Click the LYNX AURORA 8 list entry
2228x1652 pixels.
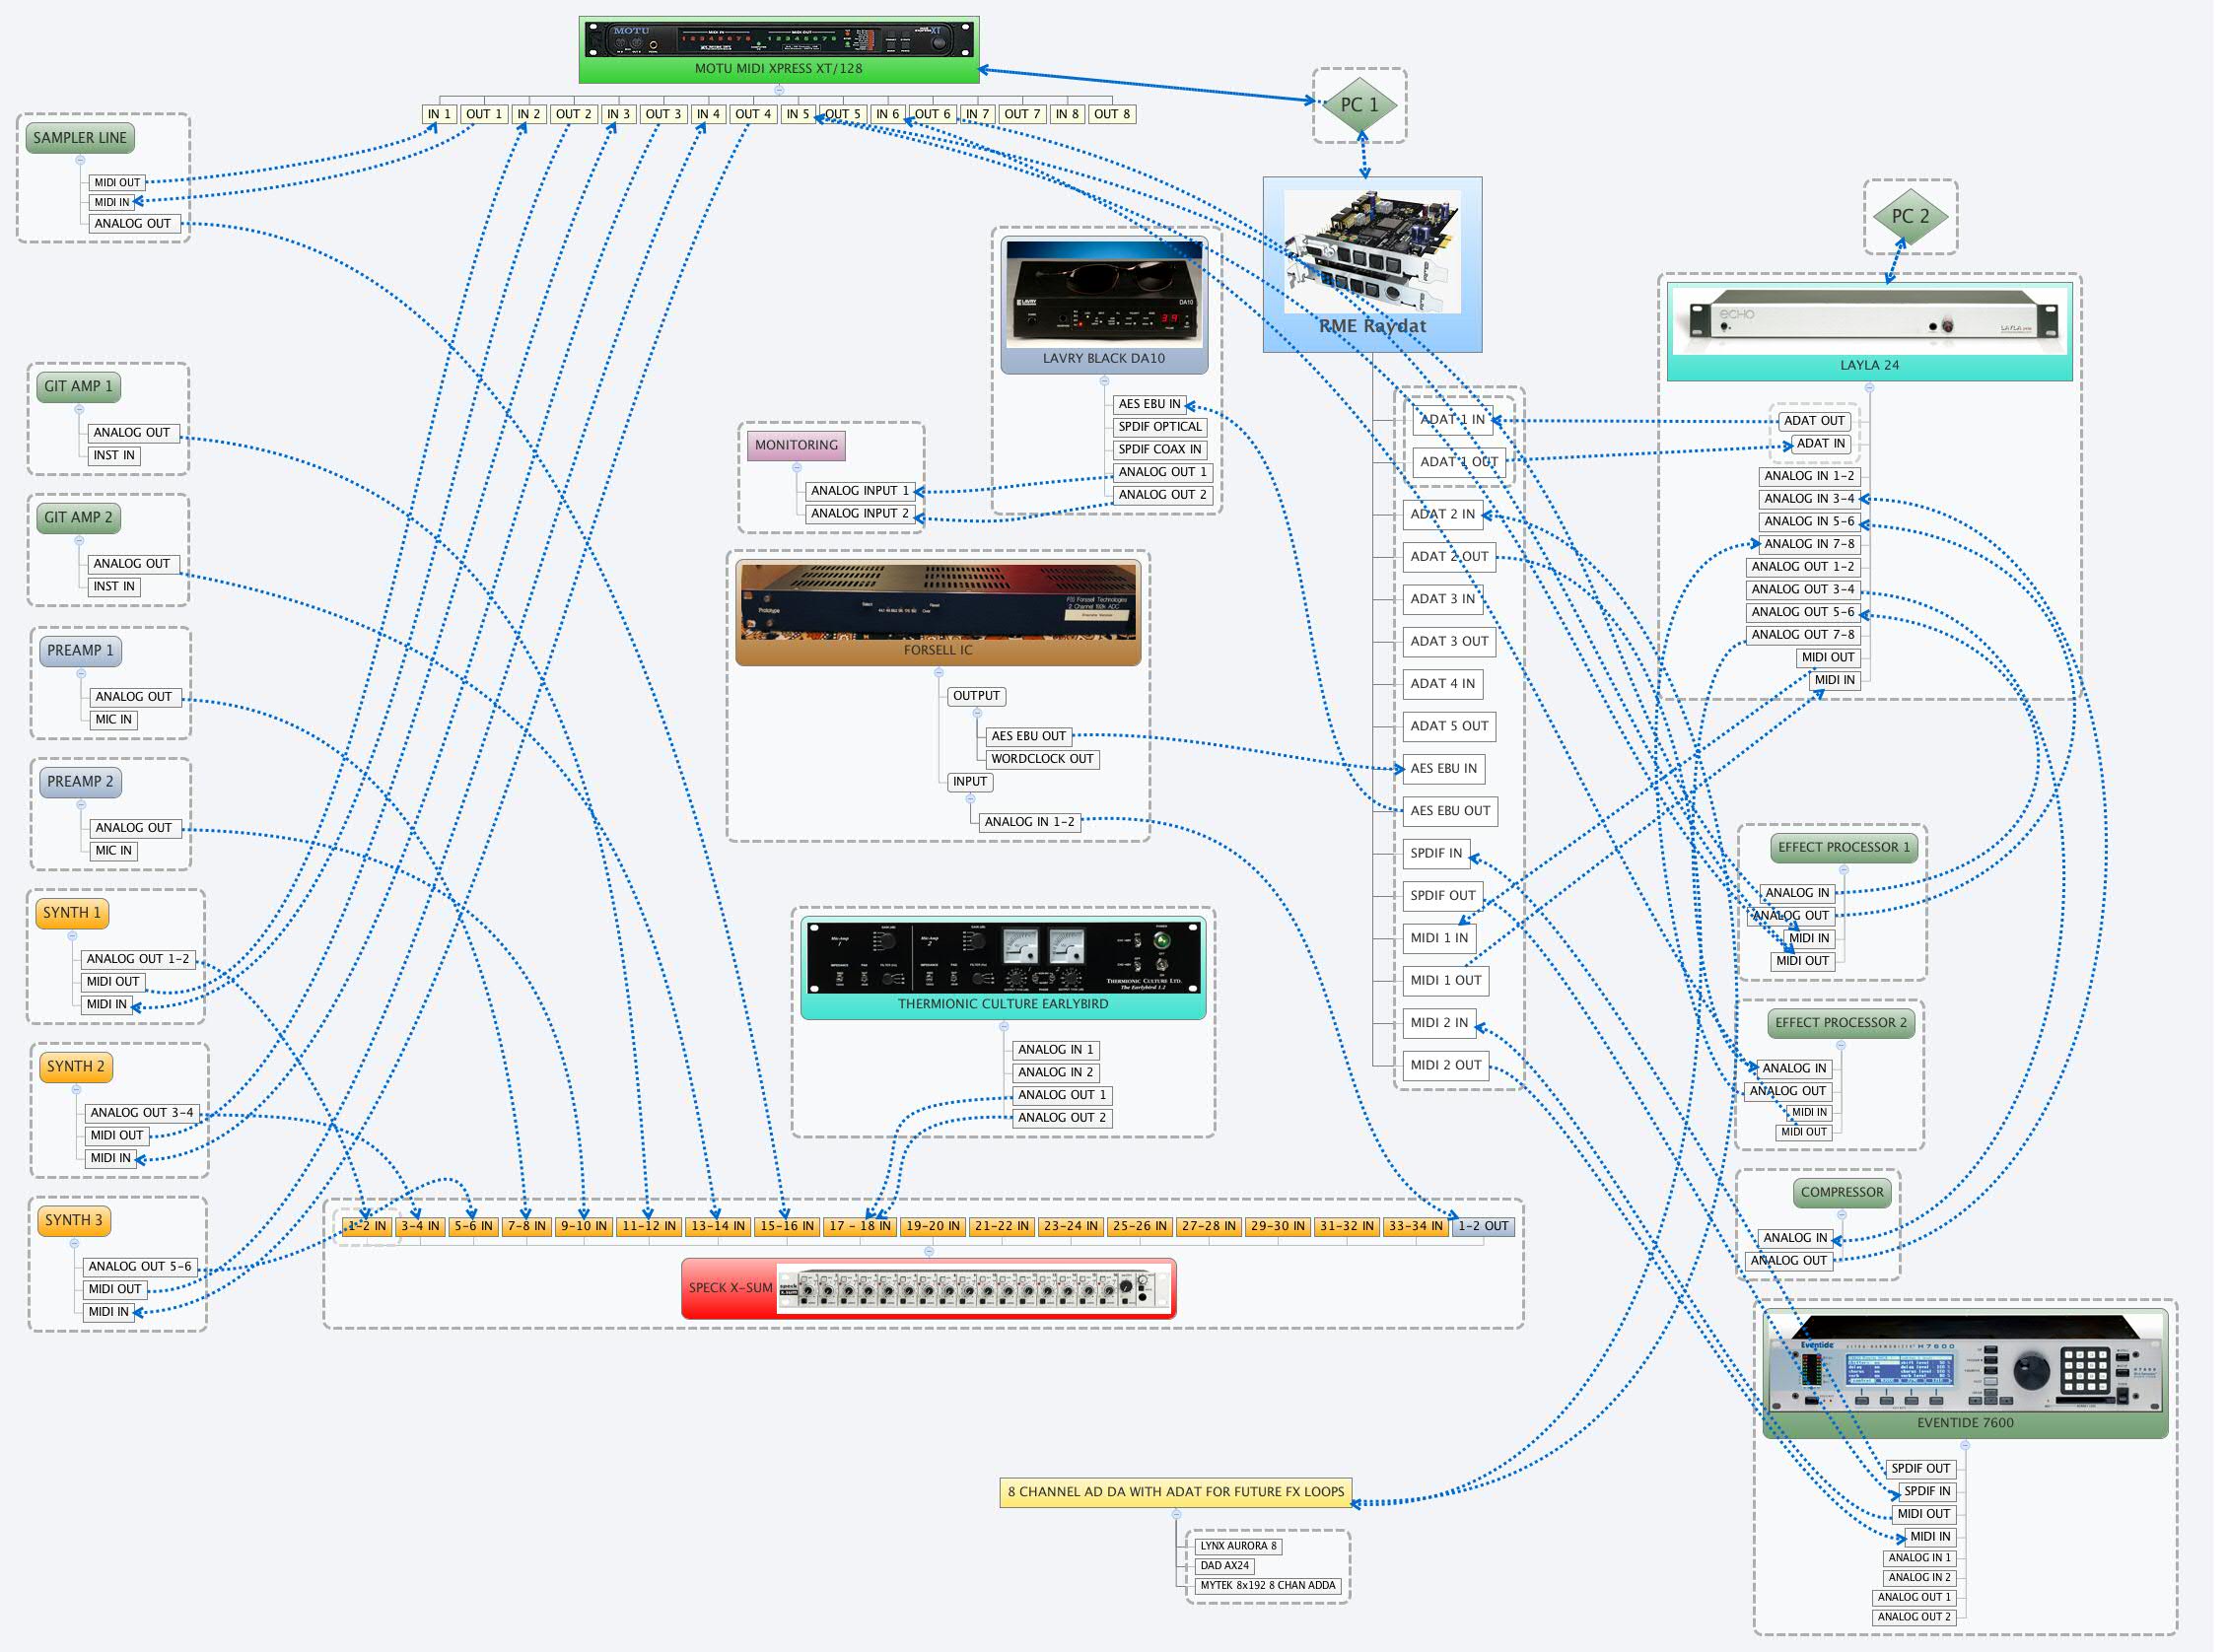[x=1238, y=1545]
